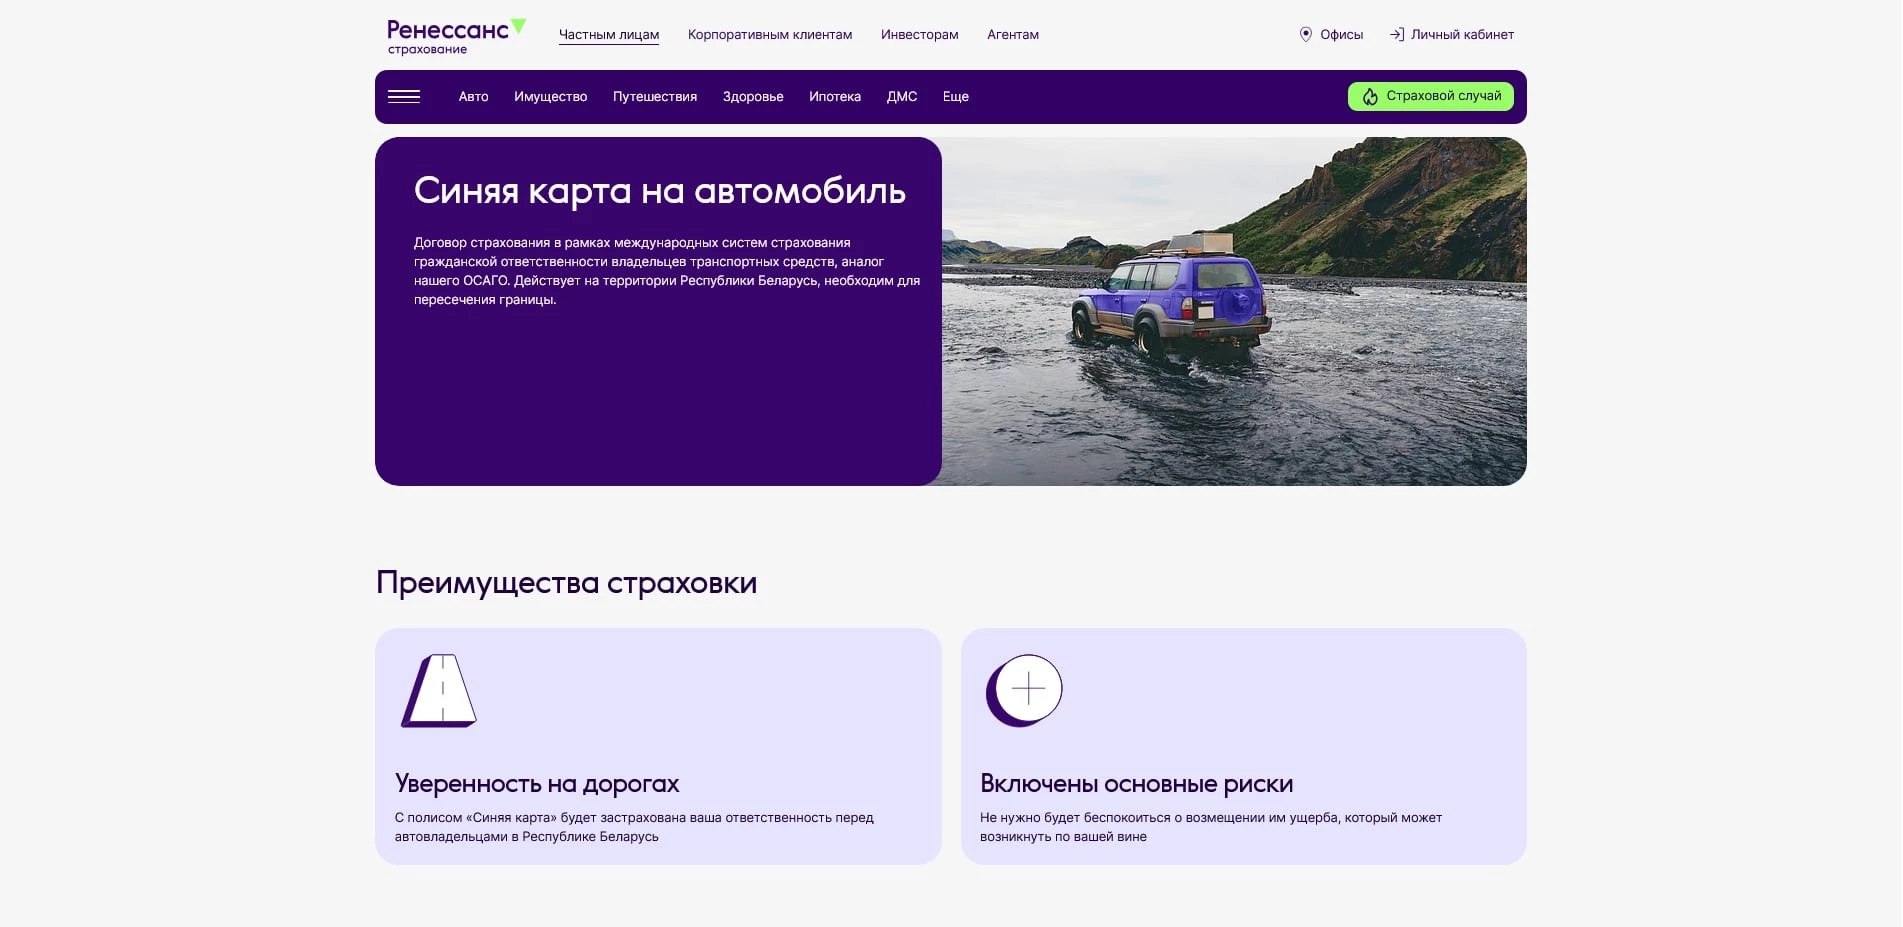Select the Здоровье menu item
Image resolution: width=1903 pixels, height=927 pixels.
pos(752,96)
